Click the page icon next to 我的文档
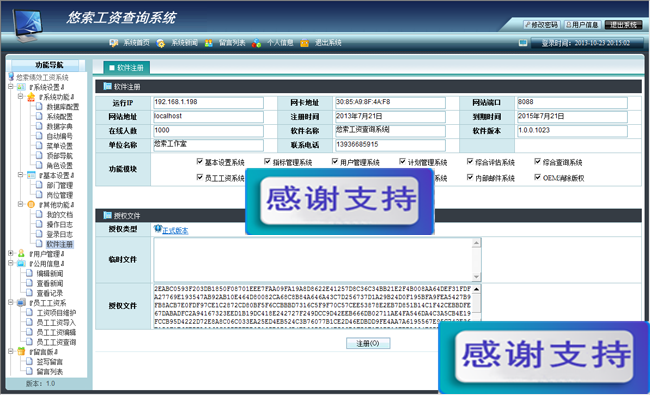 point(39,214)
